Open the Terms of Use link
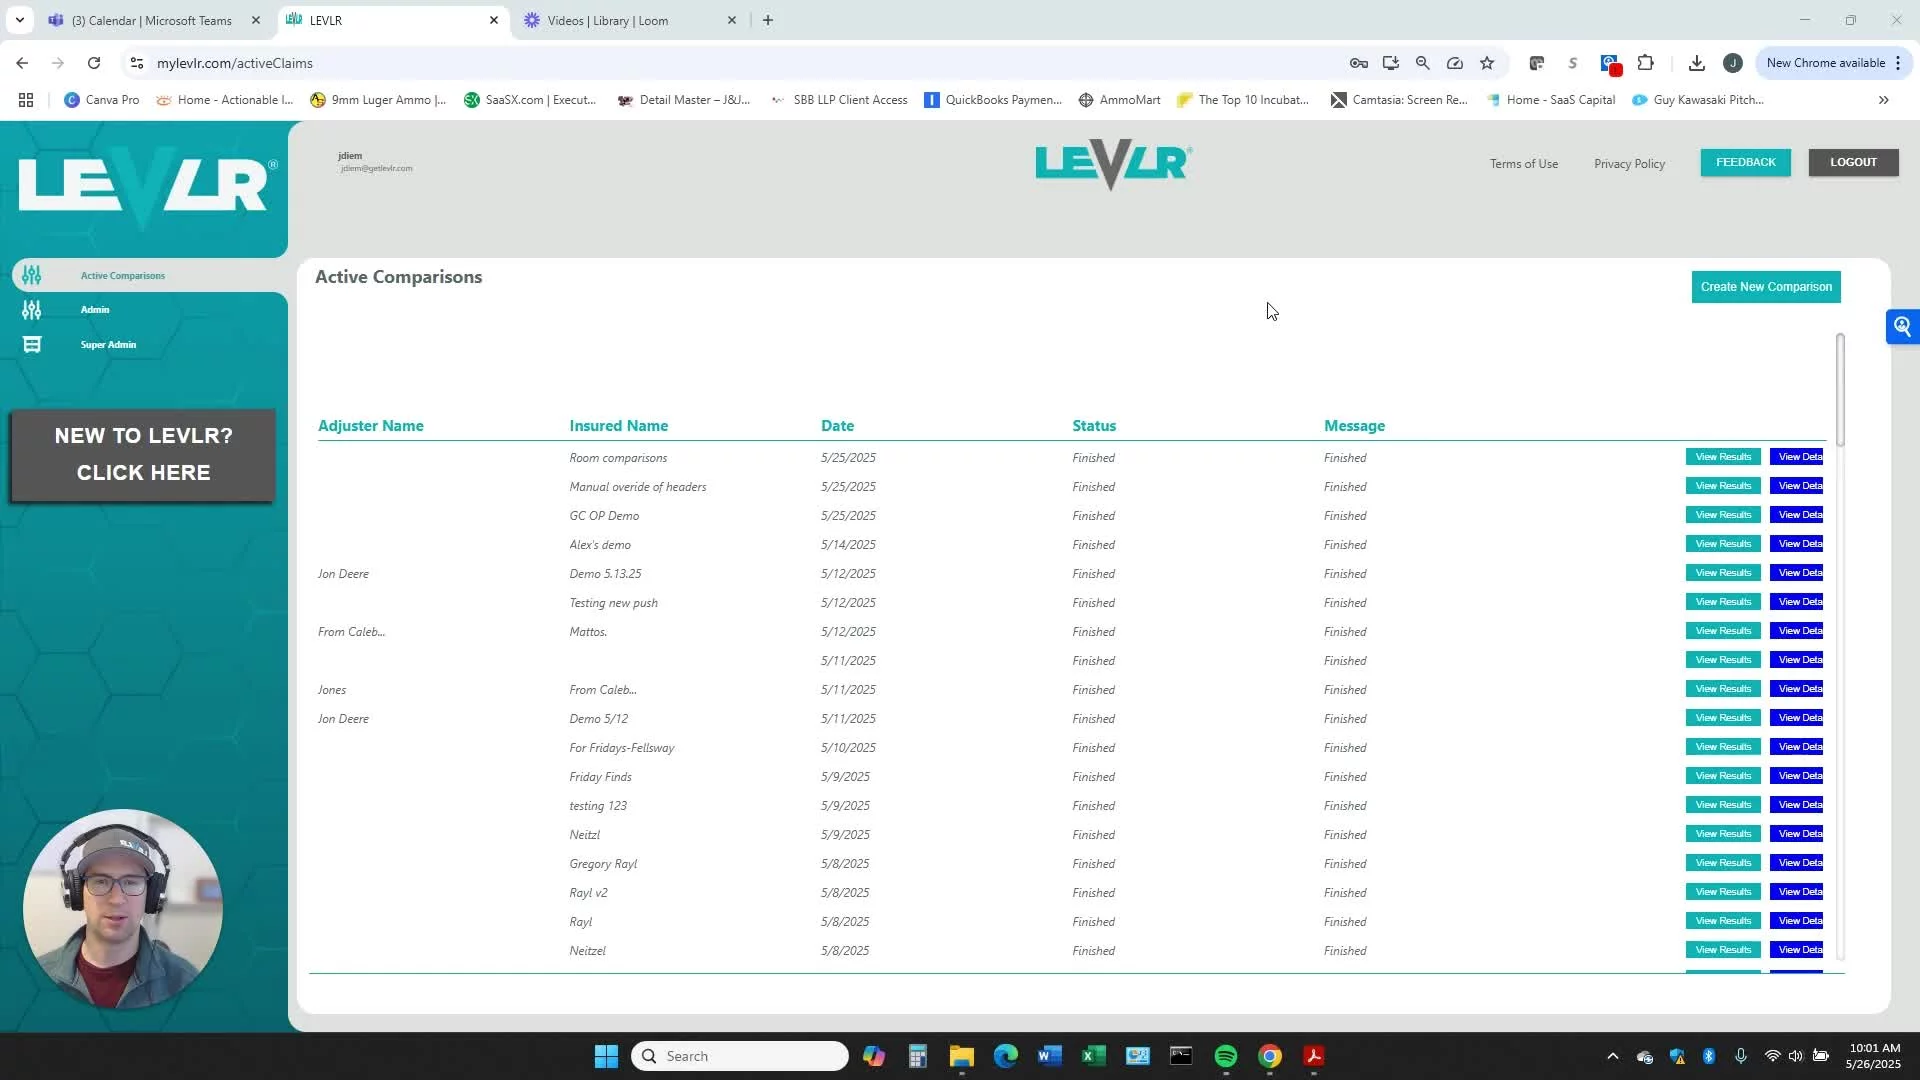The image size is (1920, 1080). point(1523,164)
